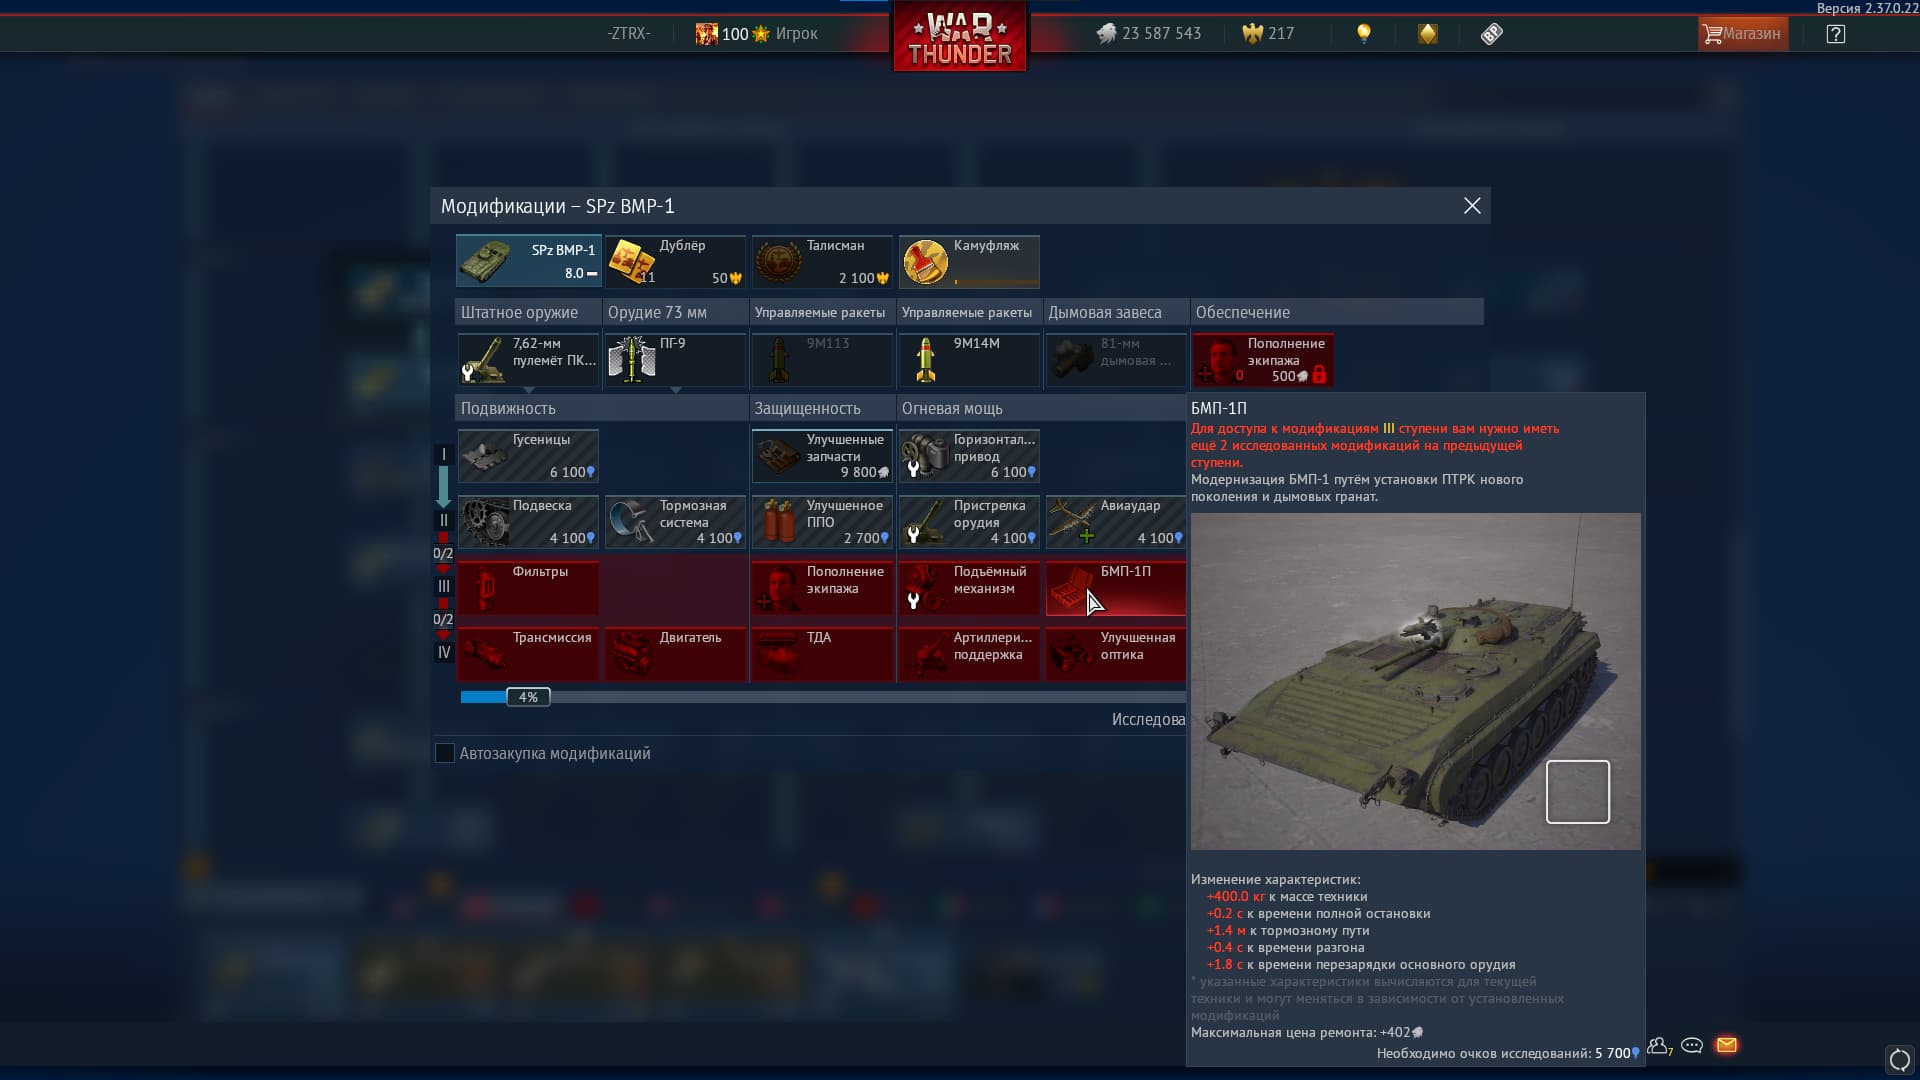Expand the 7,62-мм пулемёт ammo dropdown arrow

click(x=529, y=390)
